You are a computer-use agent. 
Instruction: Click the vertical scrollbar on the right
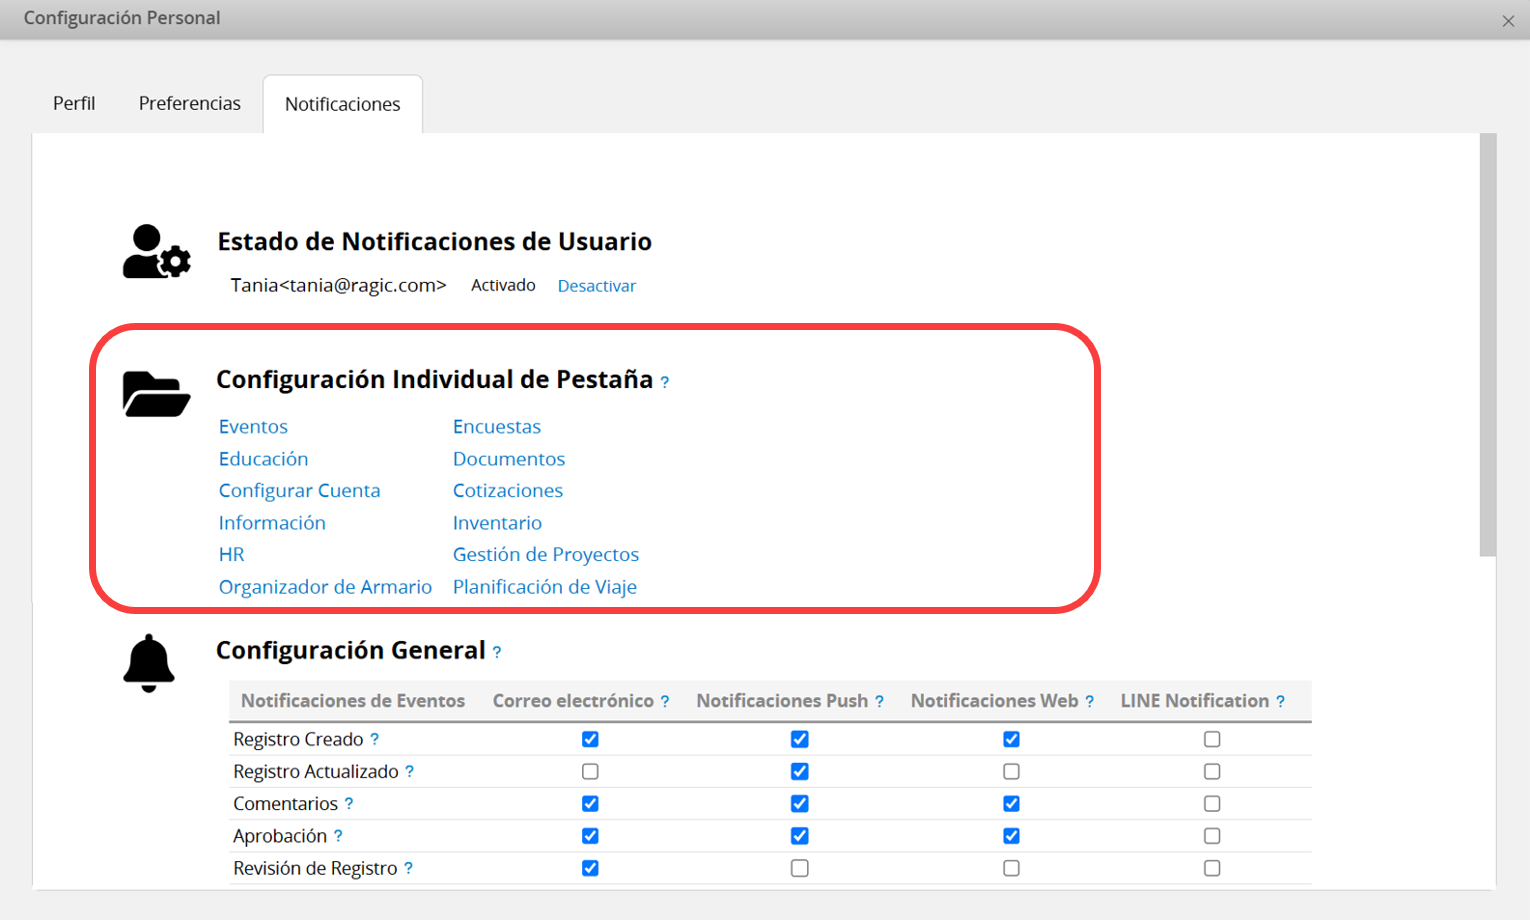click(1488, 345)
